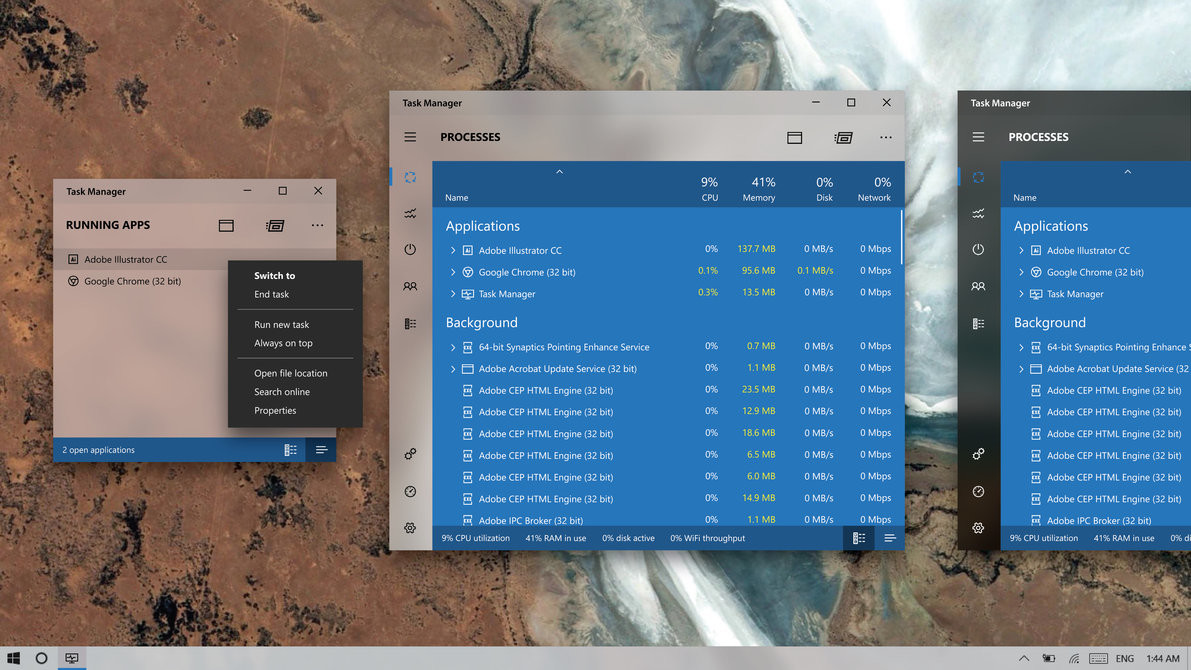Click the hamburger menu in dark-themed Task Manager

pos(978,137)
